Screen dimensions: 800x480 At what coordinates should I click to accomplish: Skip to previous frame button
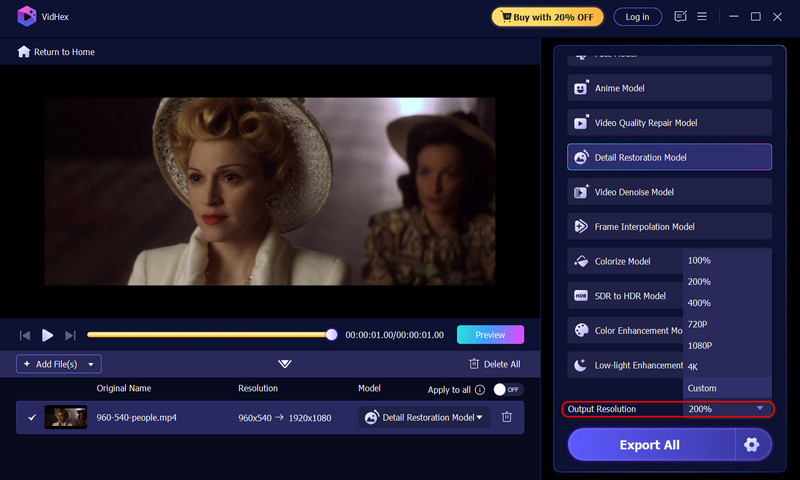click(24, 335)
